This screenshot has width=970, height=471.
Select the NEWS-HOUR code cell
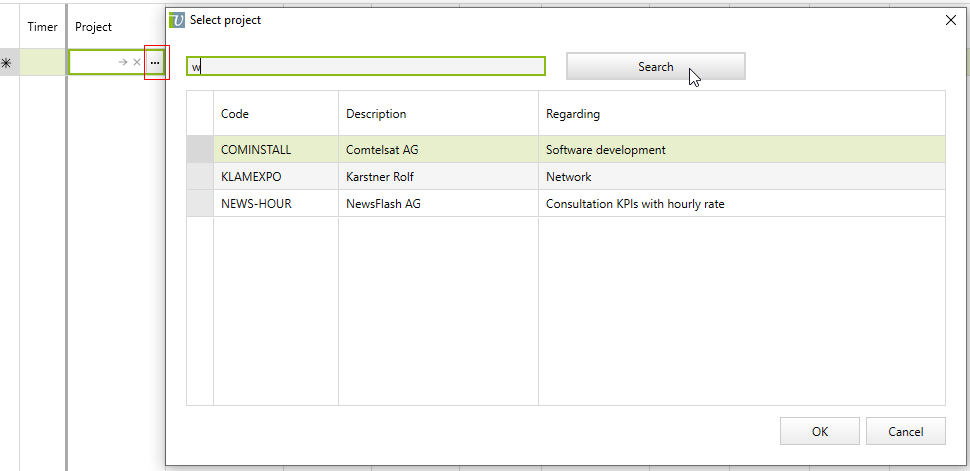pos(256,204)
